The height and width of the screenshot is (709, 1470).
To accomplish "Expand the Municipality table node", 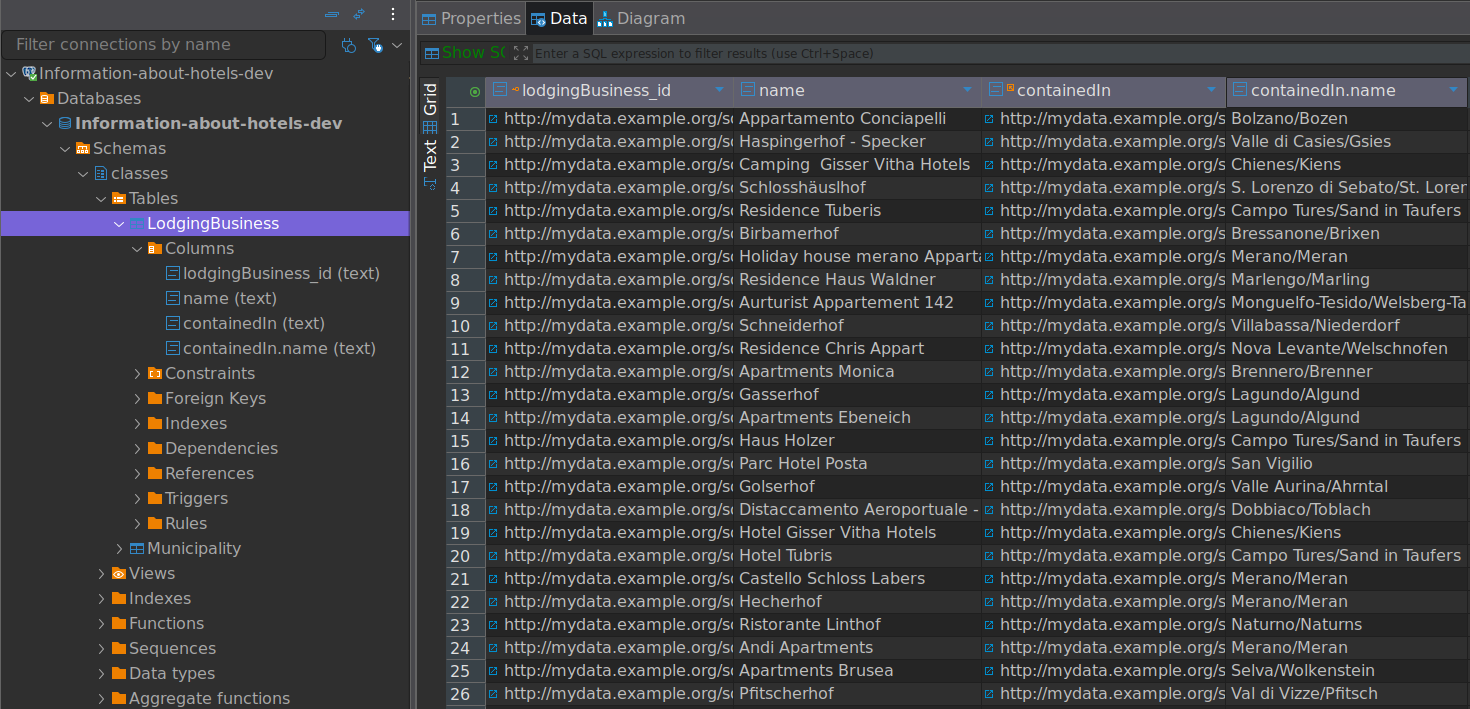I will pyautogui.click(x=120, y=549).
